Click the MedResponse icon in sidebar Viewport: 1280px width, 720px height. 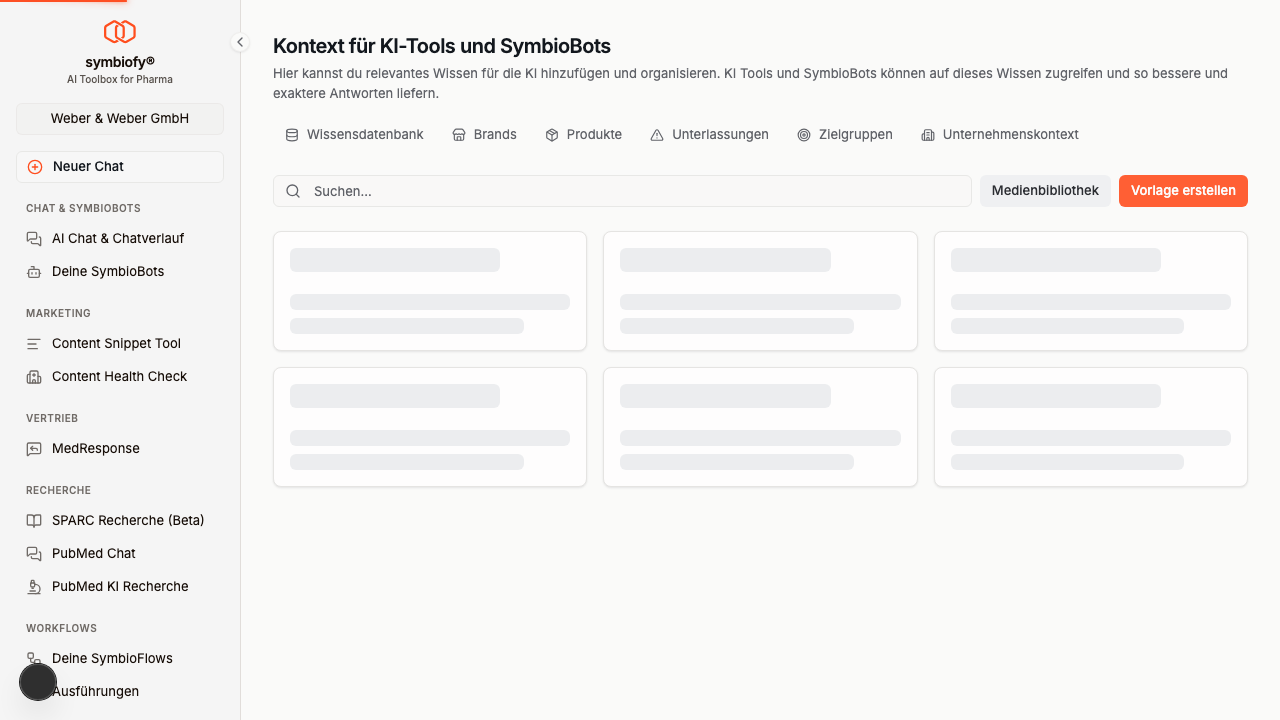(34, 449)
